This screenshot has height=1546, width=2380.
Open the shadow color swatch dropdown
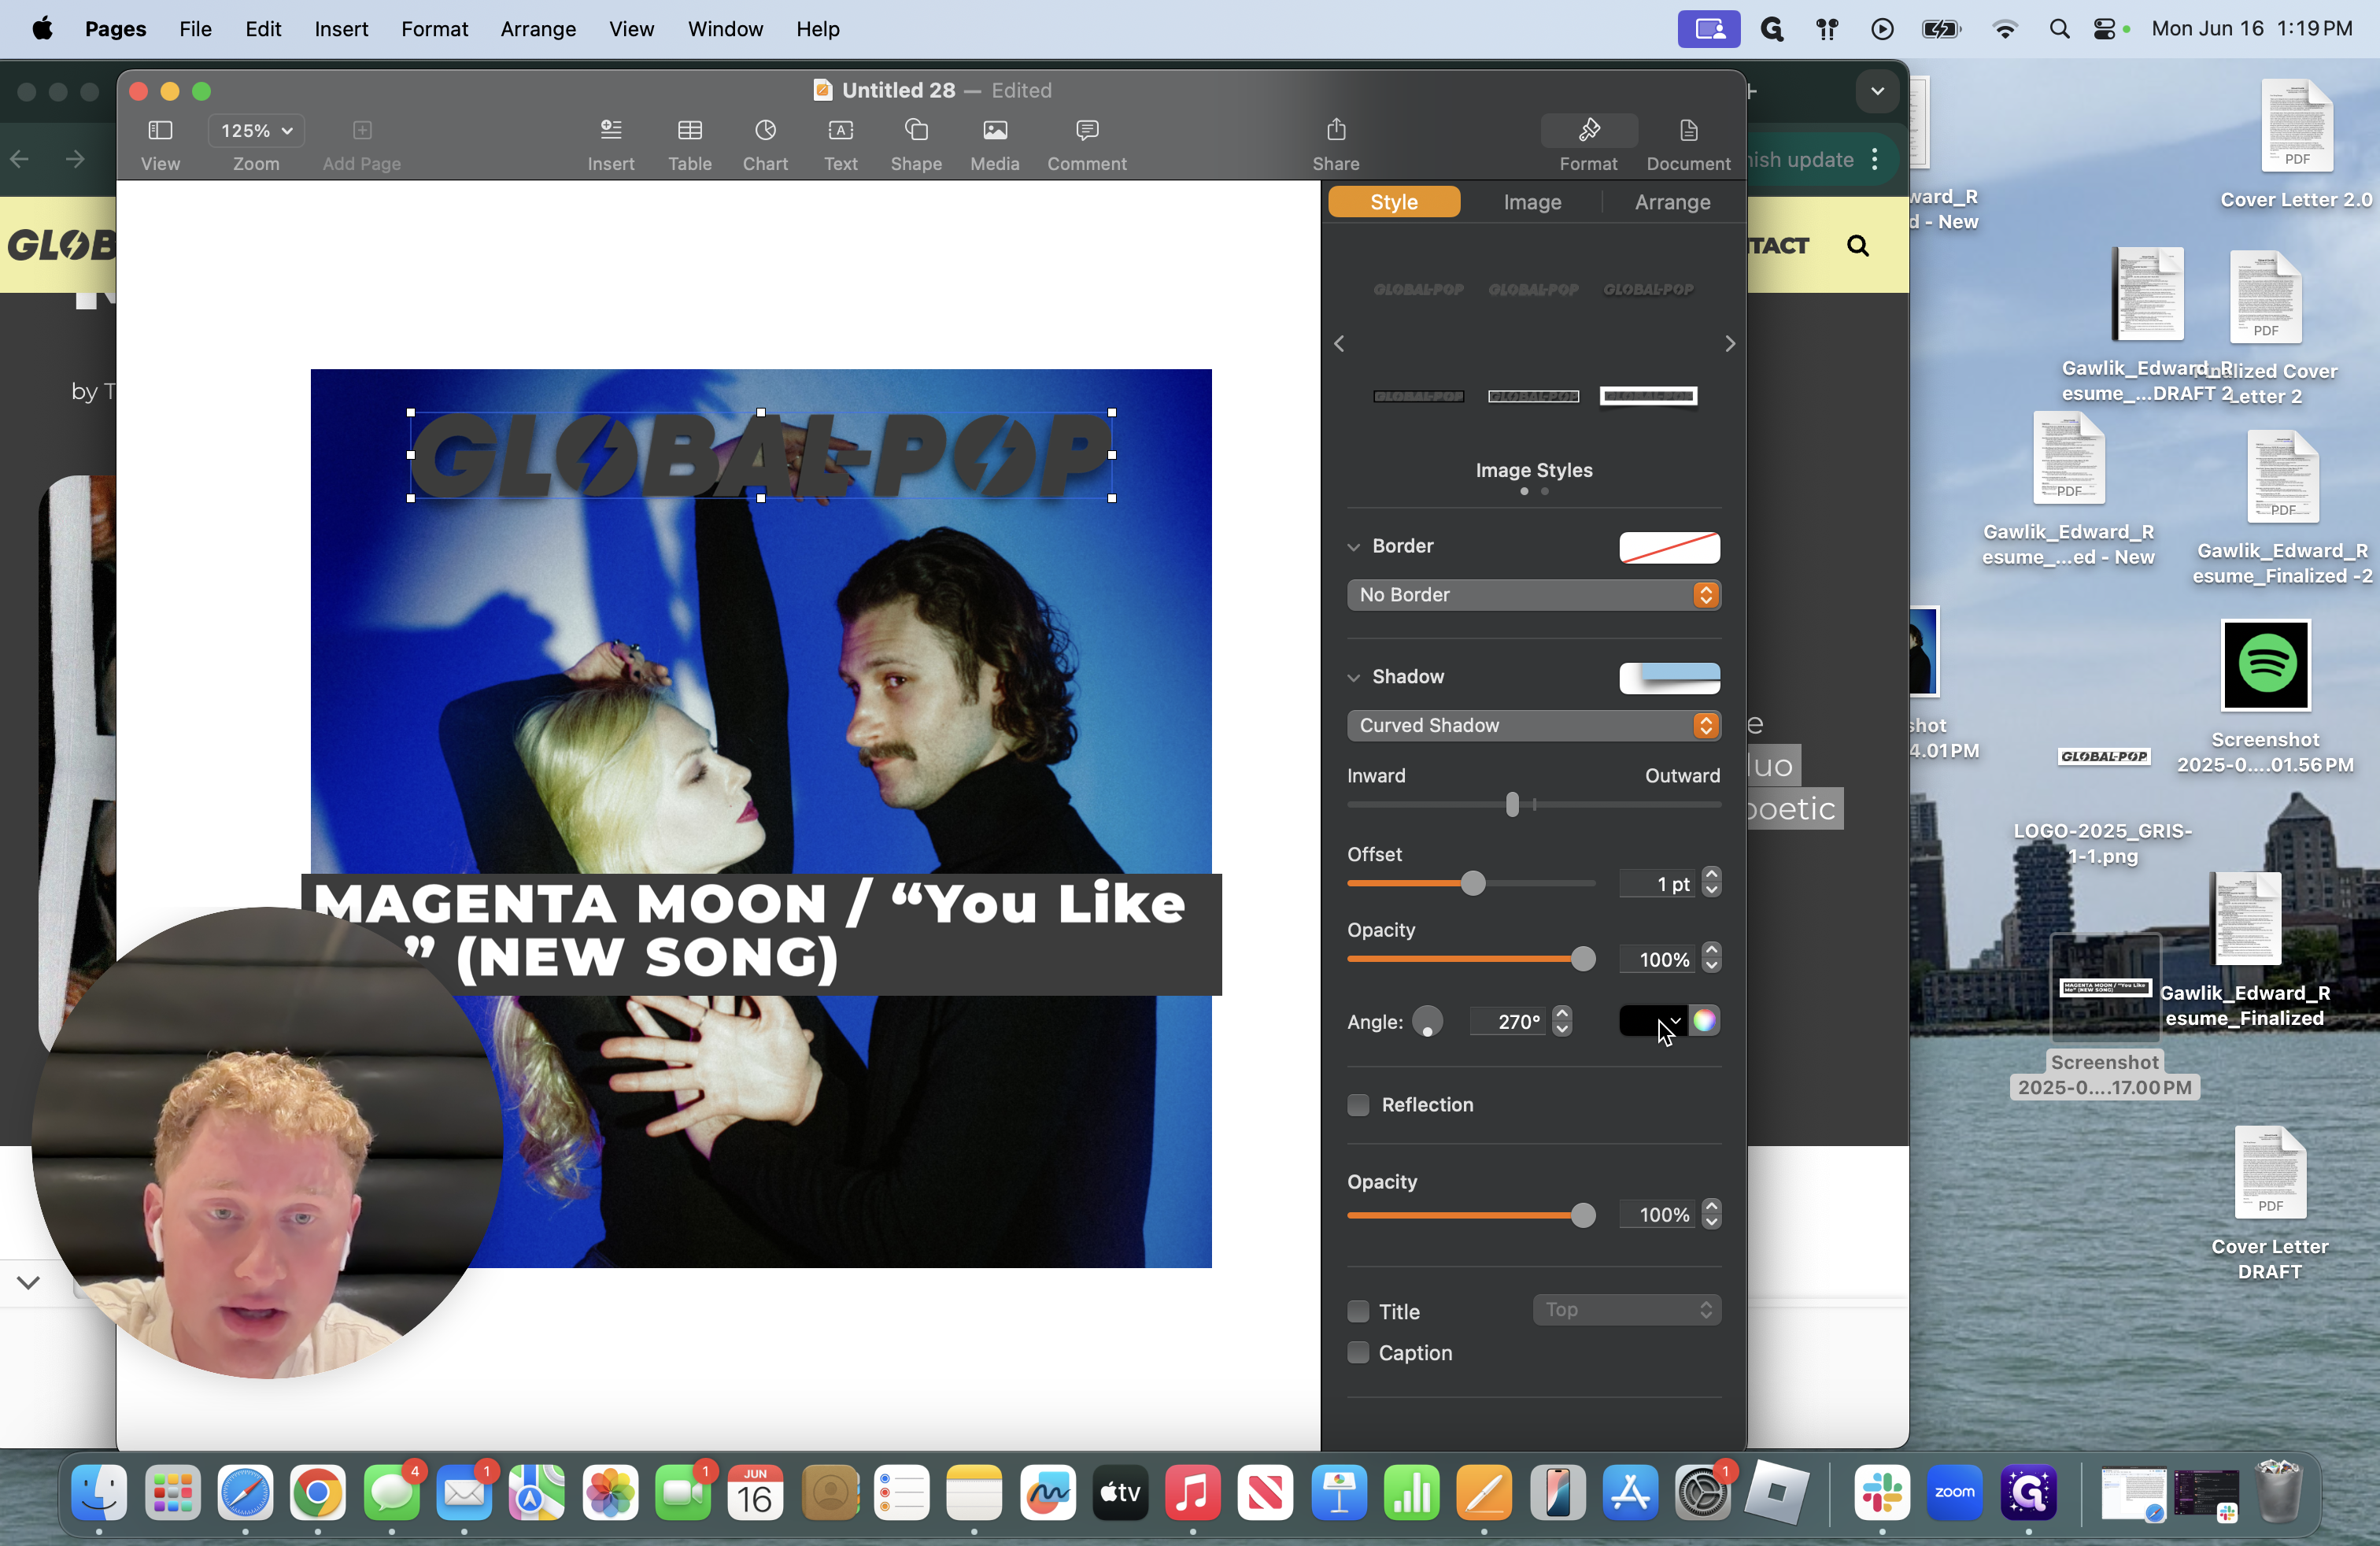pyautogui.click(x=1653, y=1020)
